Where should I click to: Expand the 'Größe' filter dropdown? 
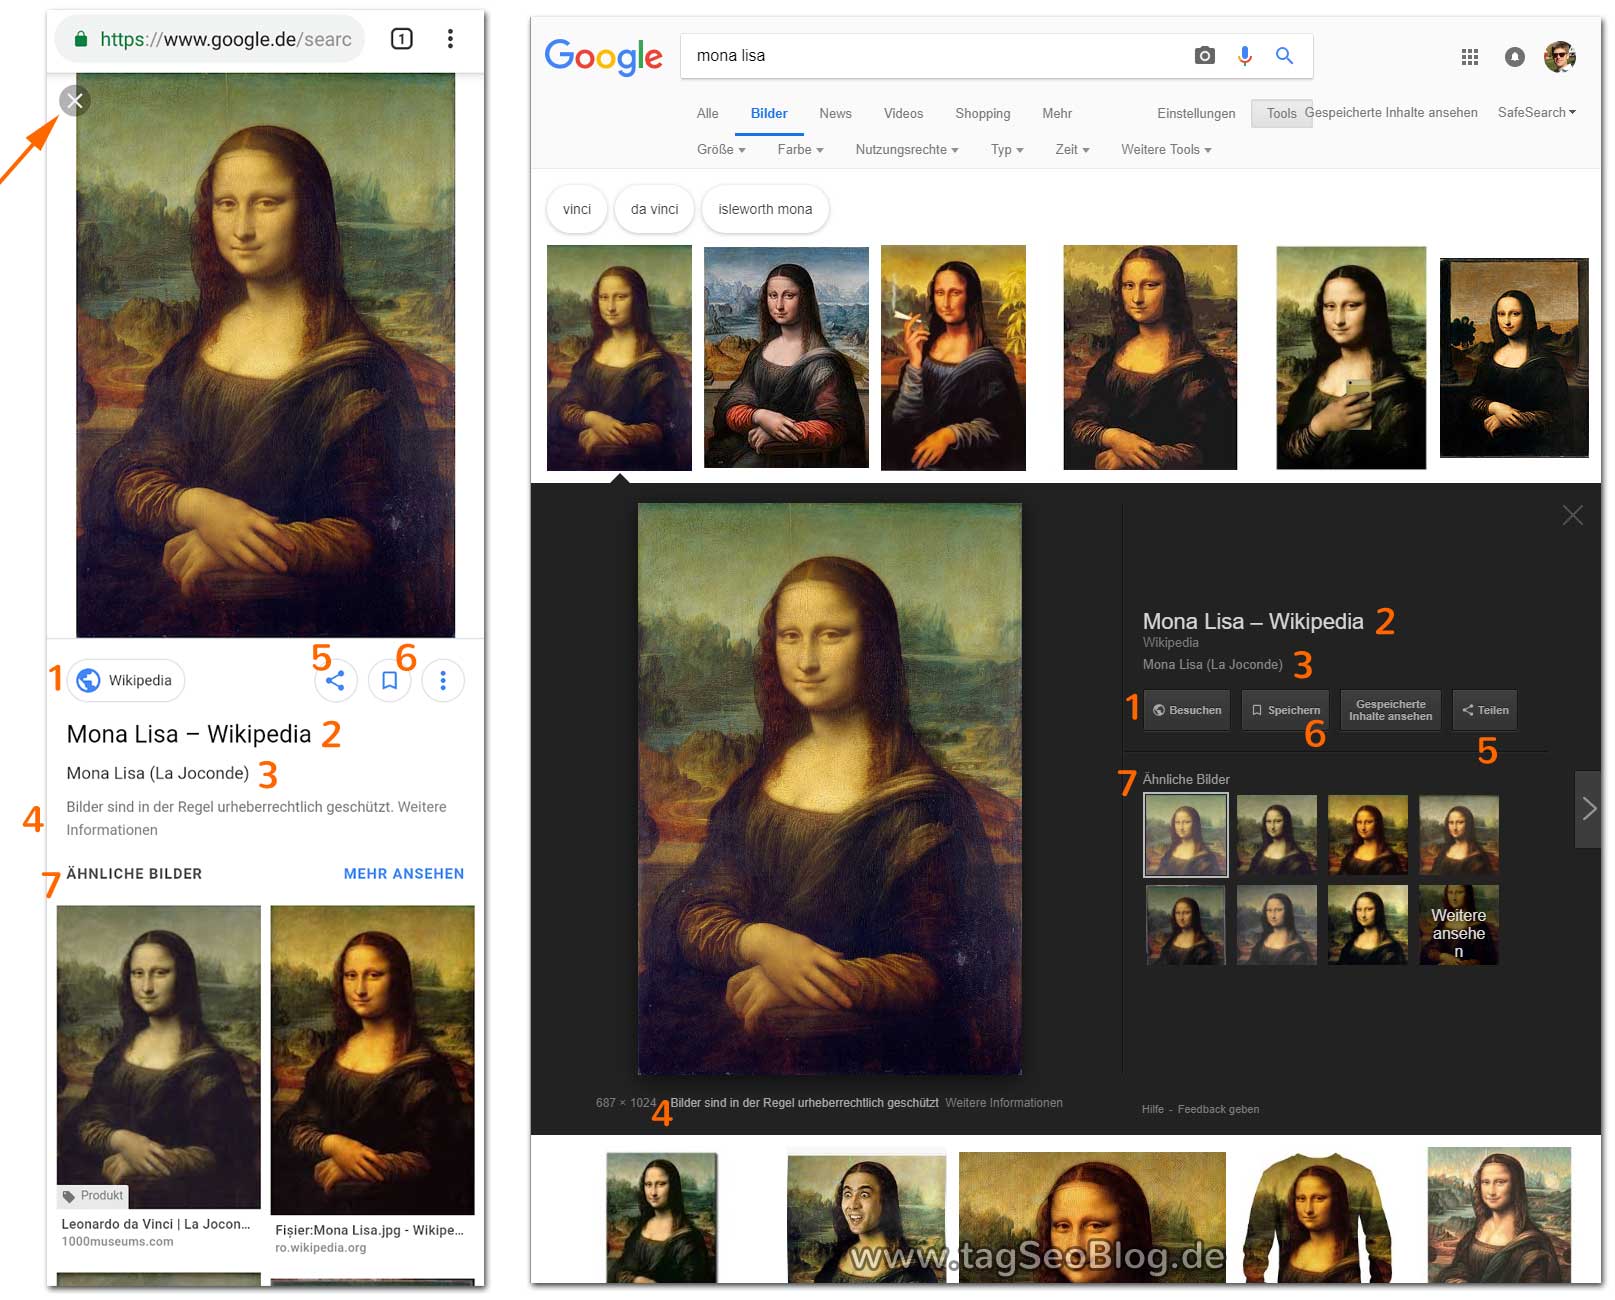[x=721, y=149]
